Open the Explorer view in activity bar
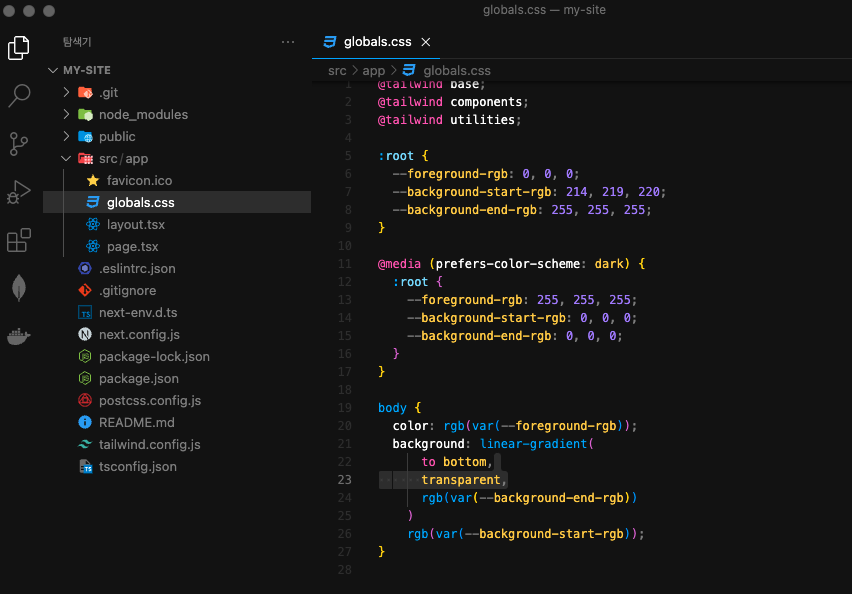This screenshot has width=852, height=594. tap(18, 48)
